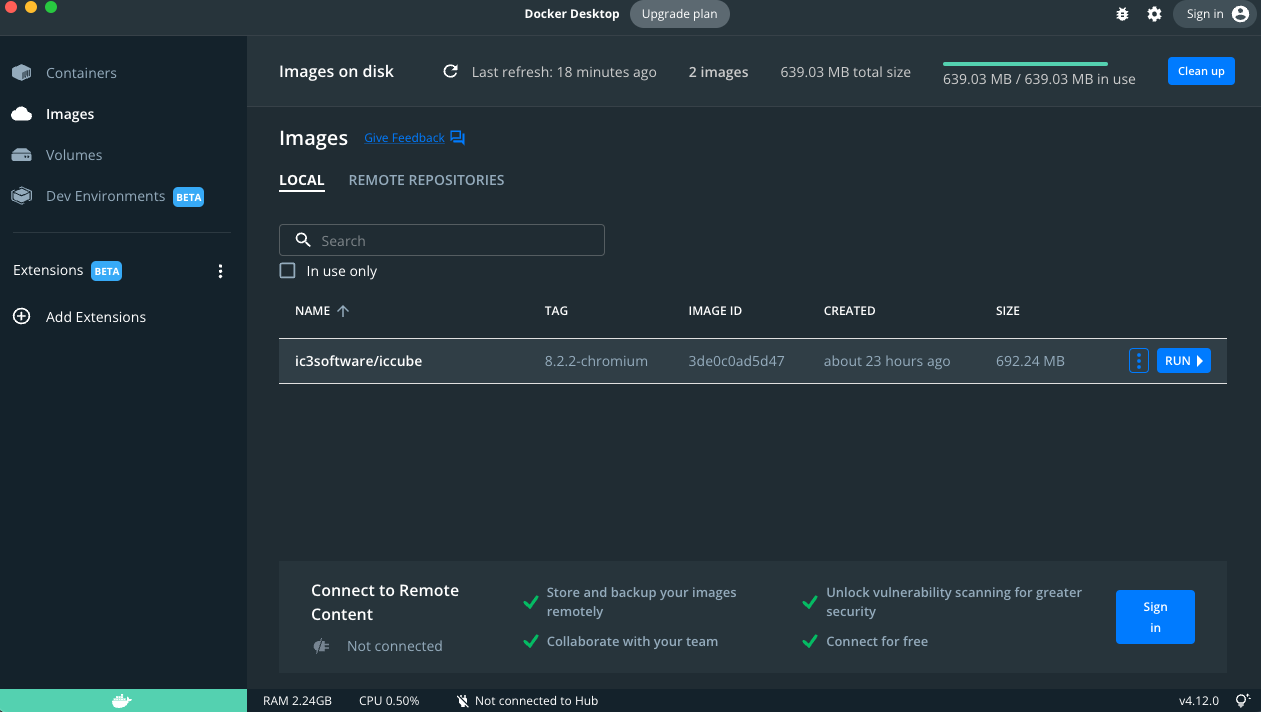Open Containers in sidebar

pos(81,73)
